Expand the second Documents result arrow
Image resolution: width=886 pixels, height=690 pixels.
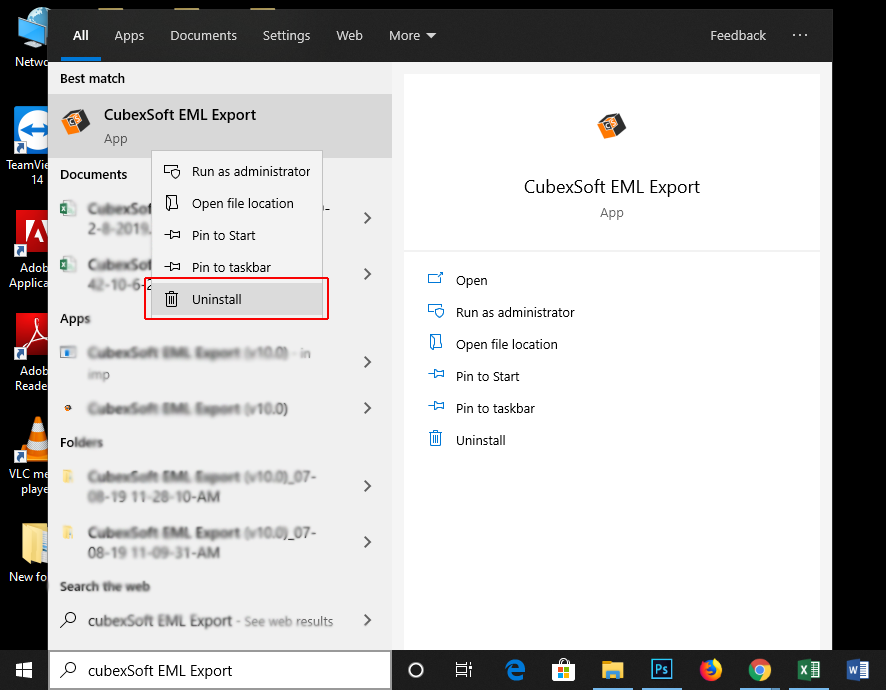(x=368, y=274)
